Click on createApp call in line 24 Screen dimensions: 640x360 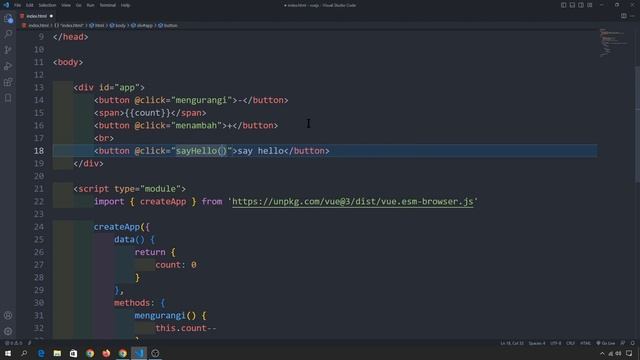(117, 227)
